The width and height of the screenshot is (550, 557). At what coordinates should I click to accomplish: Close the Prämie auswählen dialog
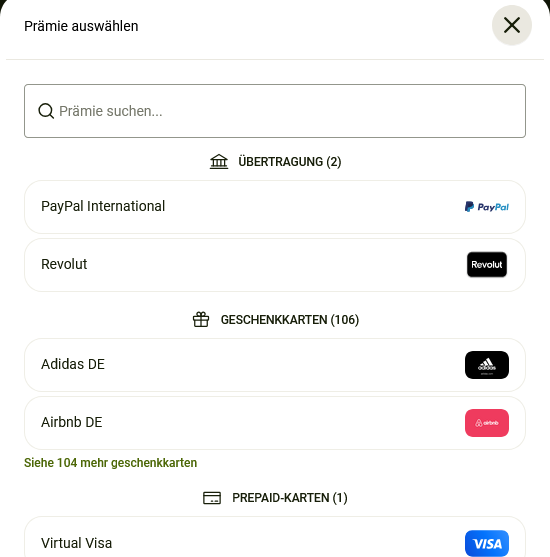(512, 25)
